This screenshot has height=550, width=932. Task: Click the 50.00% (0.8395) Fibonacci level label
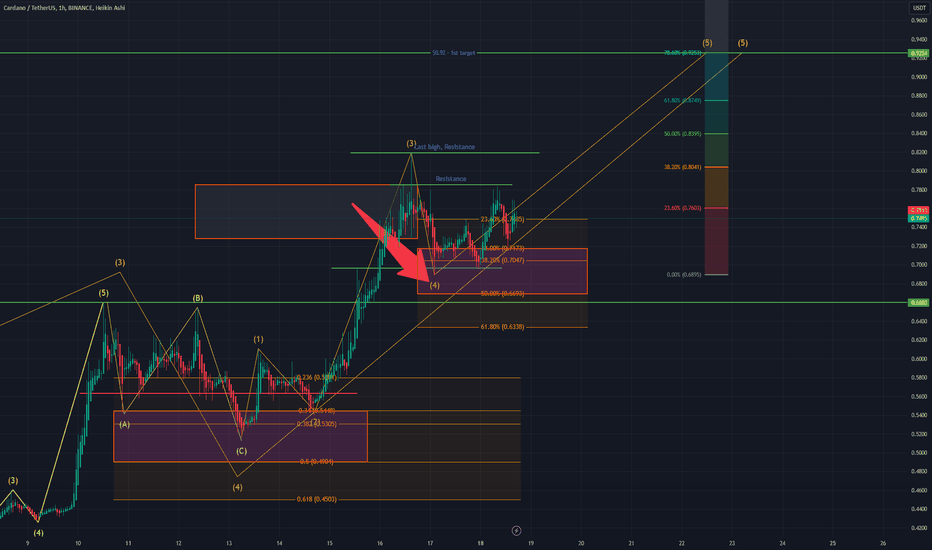coord(682,134)
